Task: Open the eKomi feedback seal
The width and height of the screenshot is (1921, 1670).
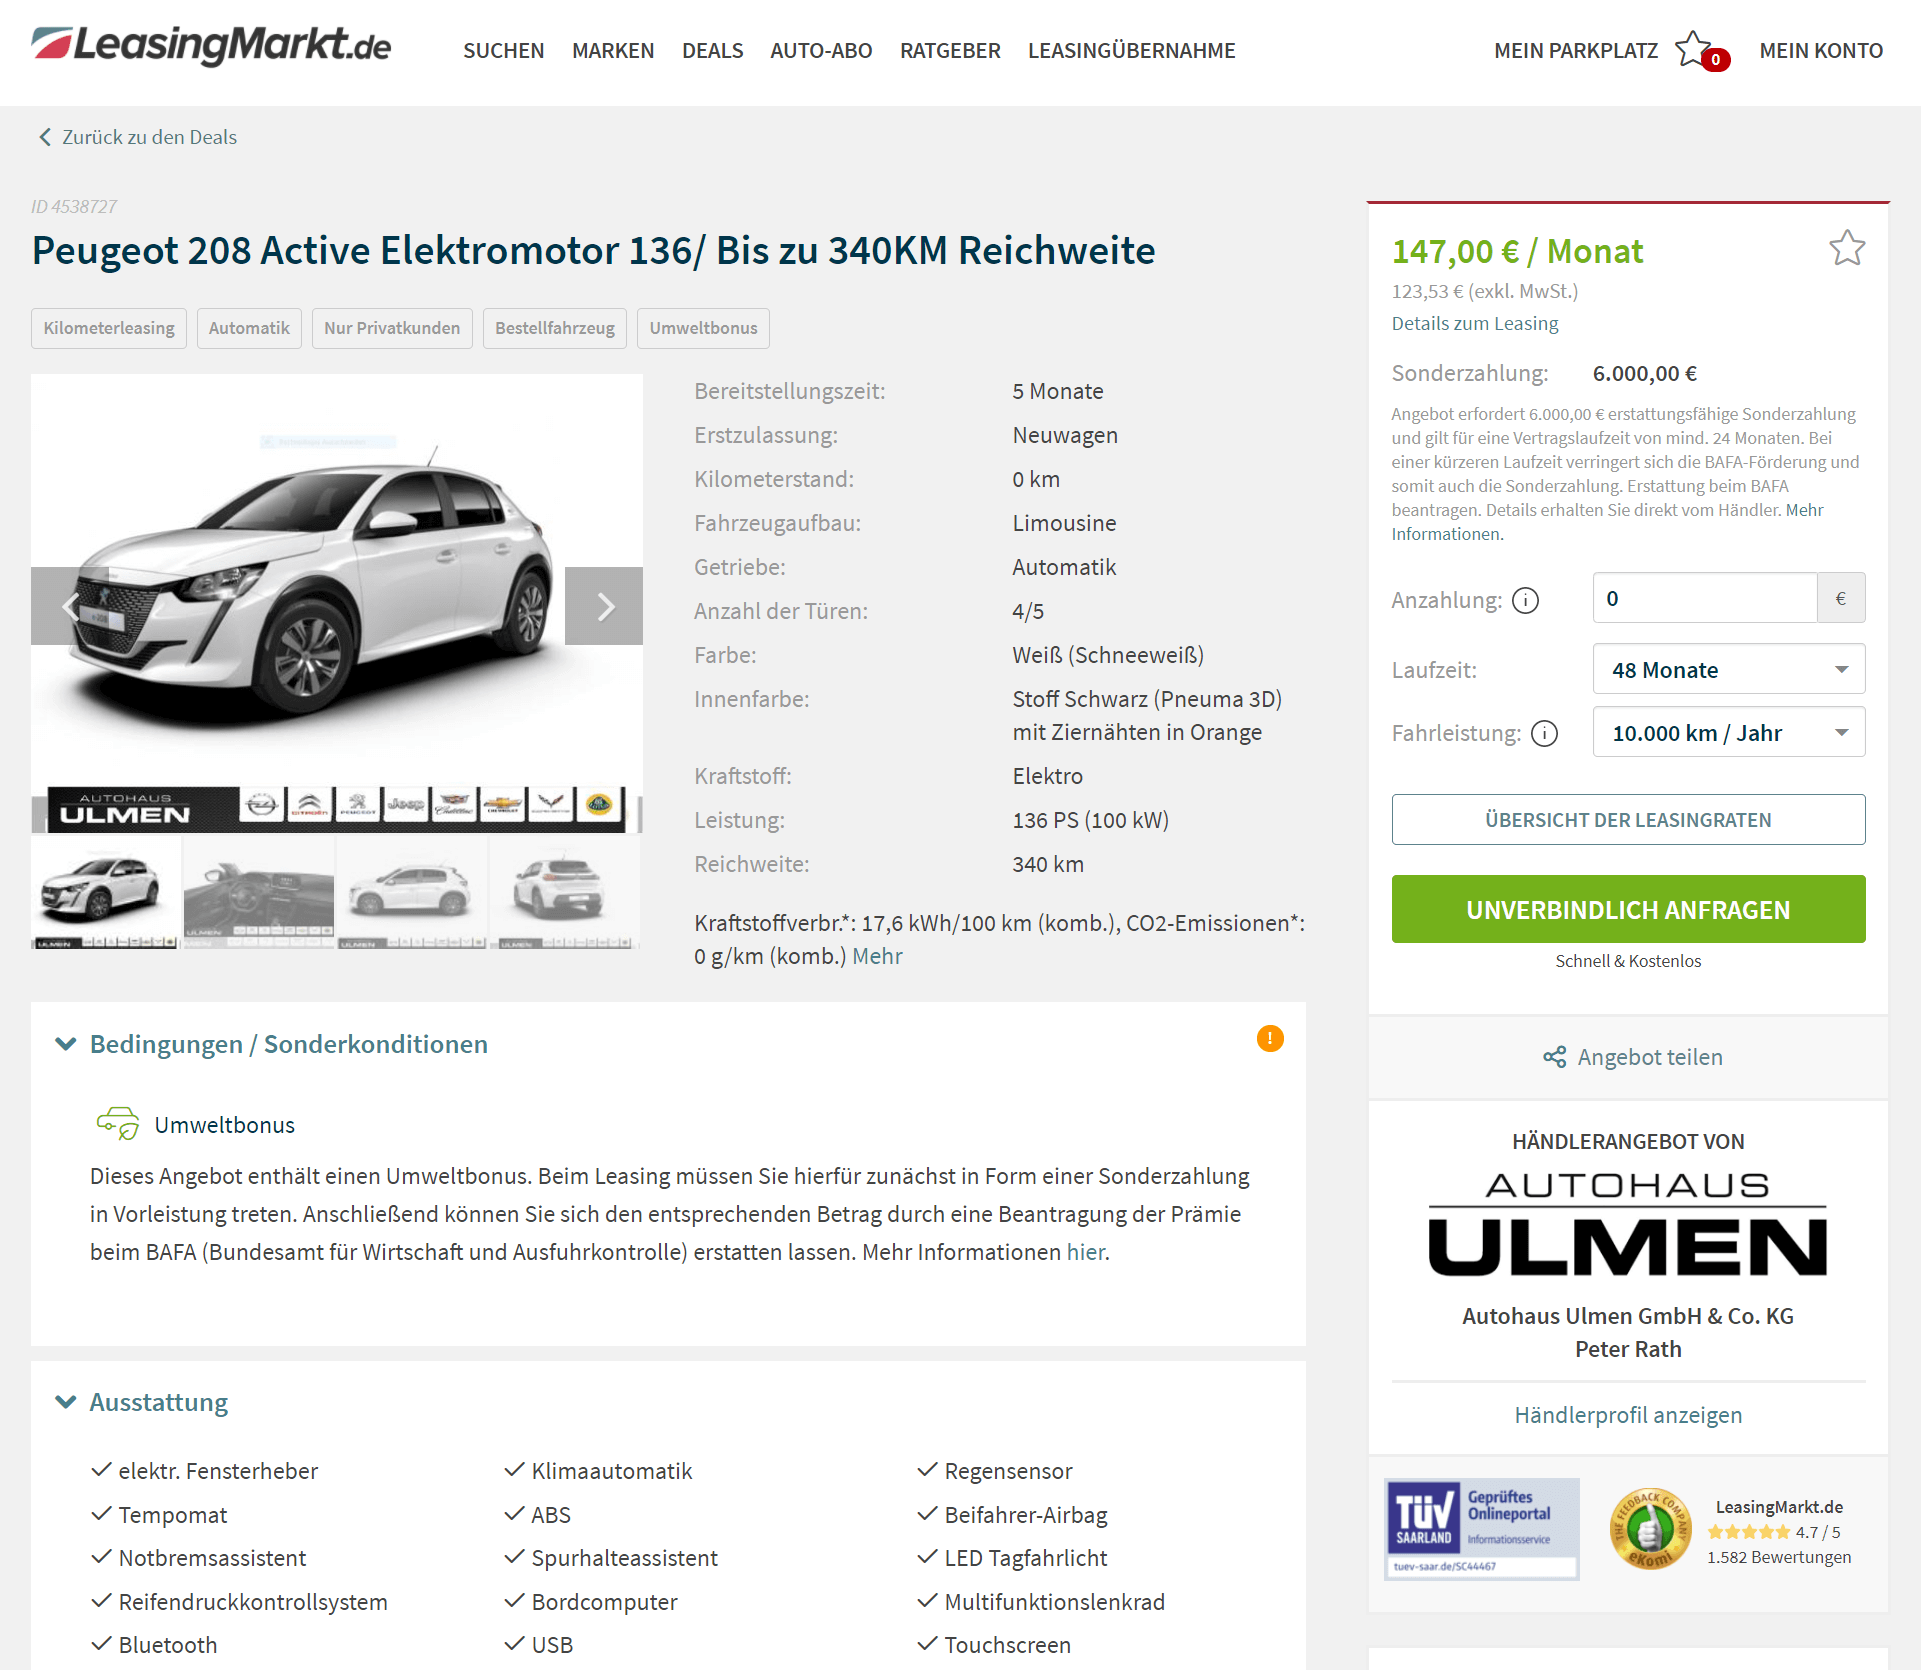Action: click(1650, 1529)
